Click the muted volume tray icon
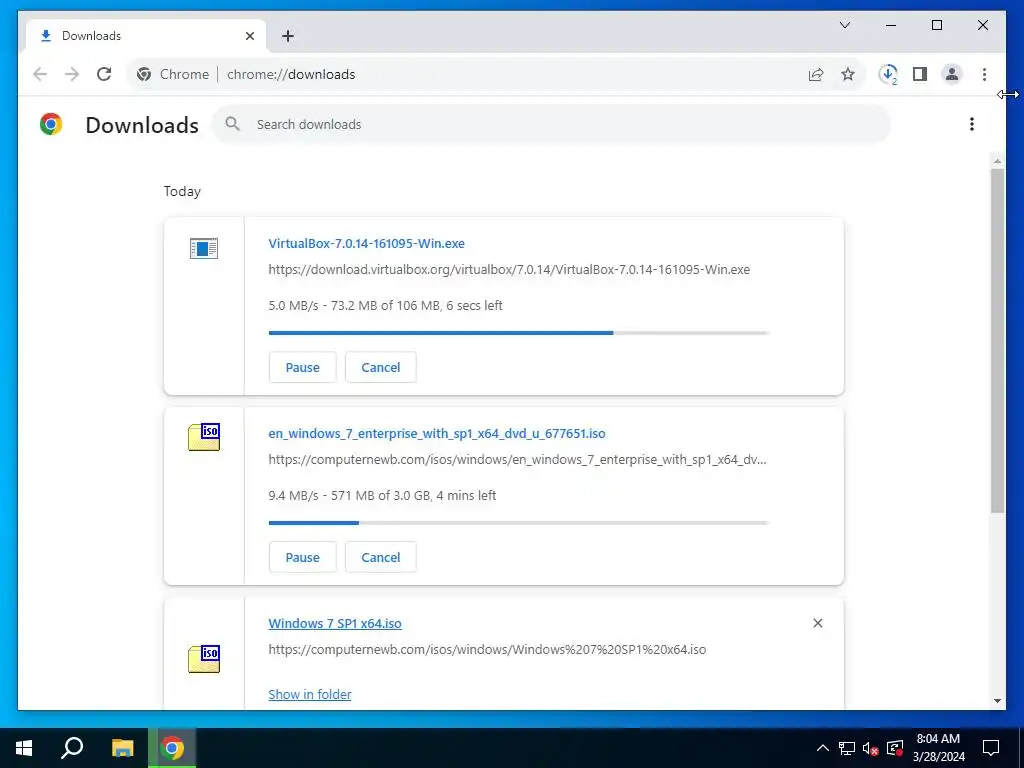This screenshot has width=1024, height=768. click(x=871, y=748)
